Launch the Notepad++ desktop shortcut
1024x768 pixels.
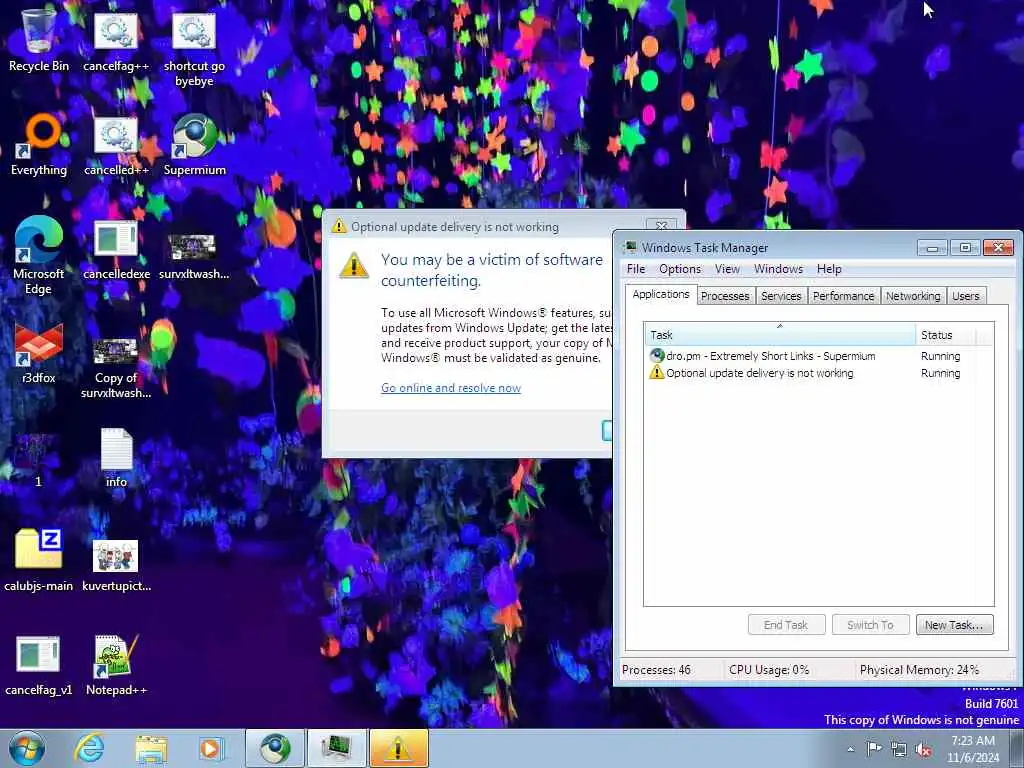coord(116,665)
